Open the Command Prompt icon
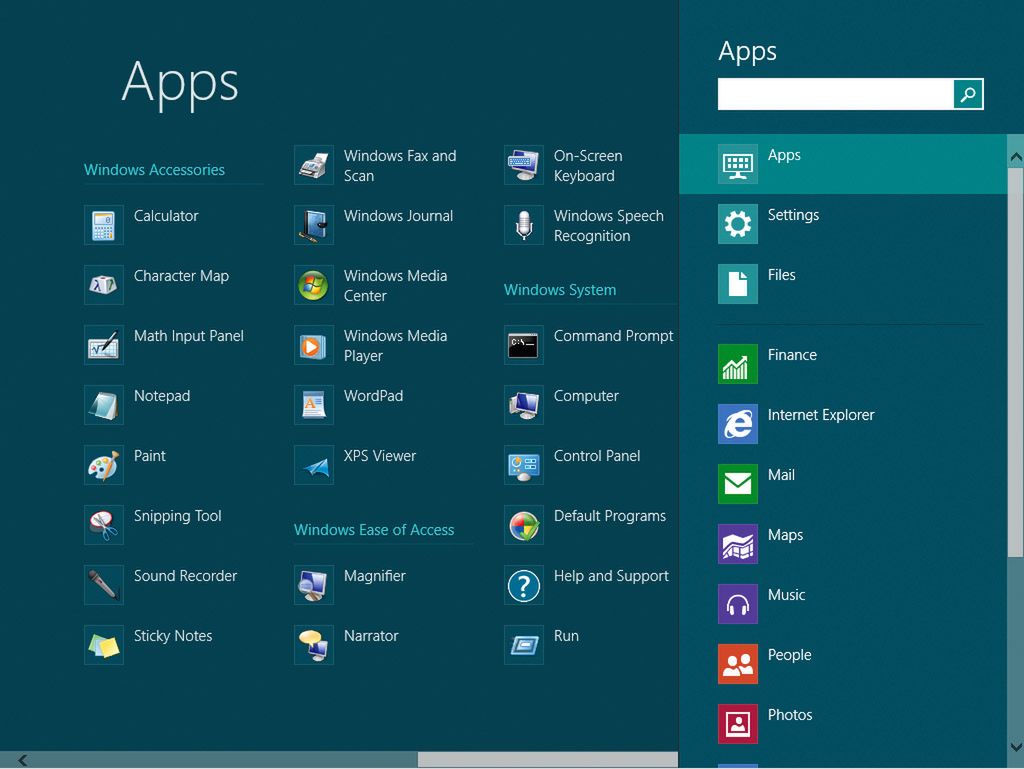 (x=524, y=345)
